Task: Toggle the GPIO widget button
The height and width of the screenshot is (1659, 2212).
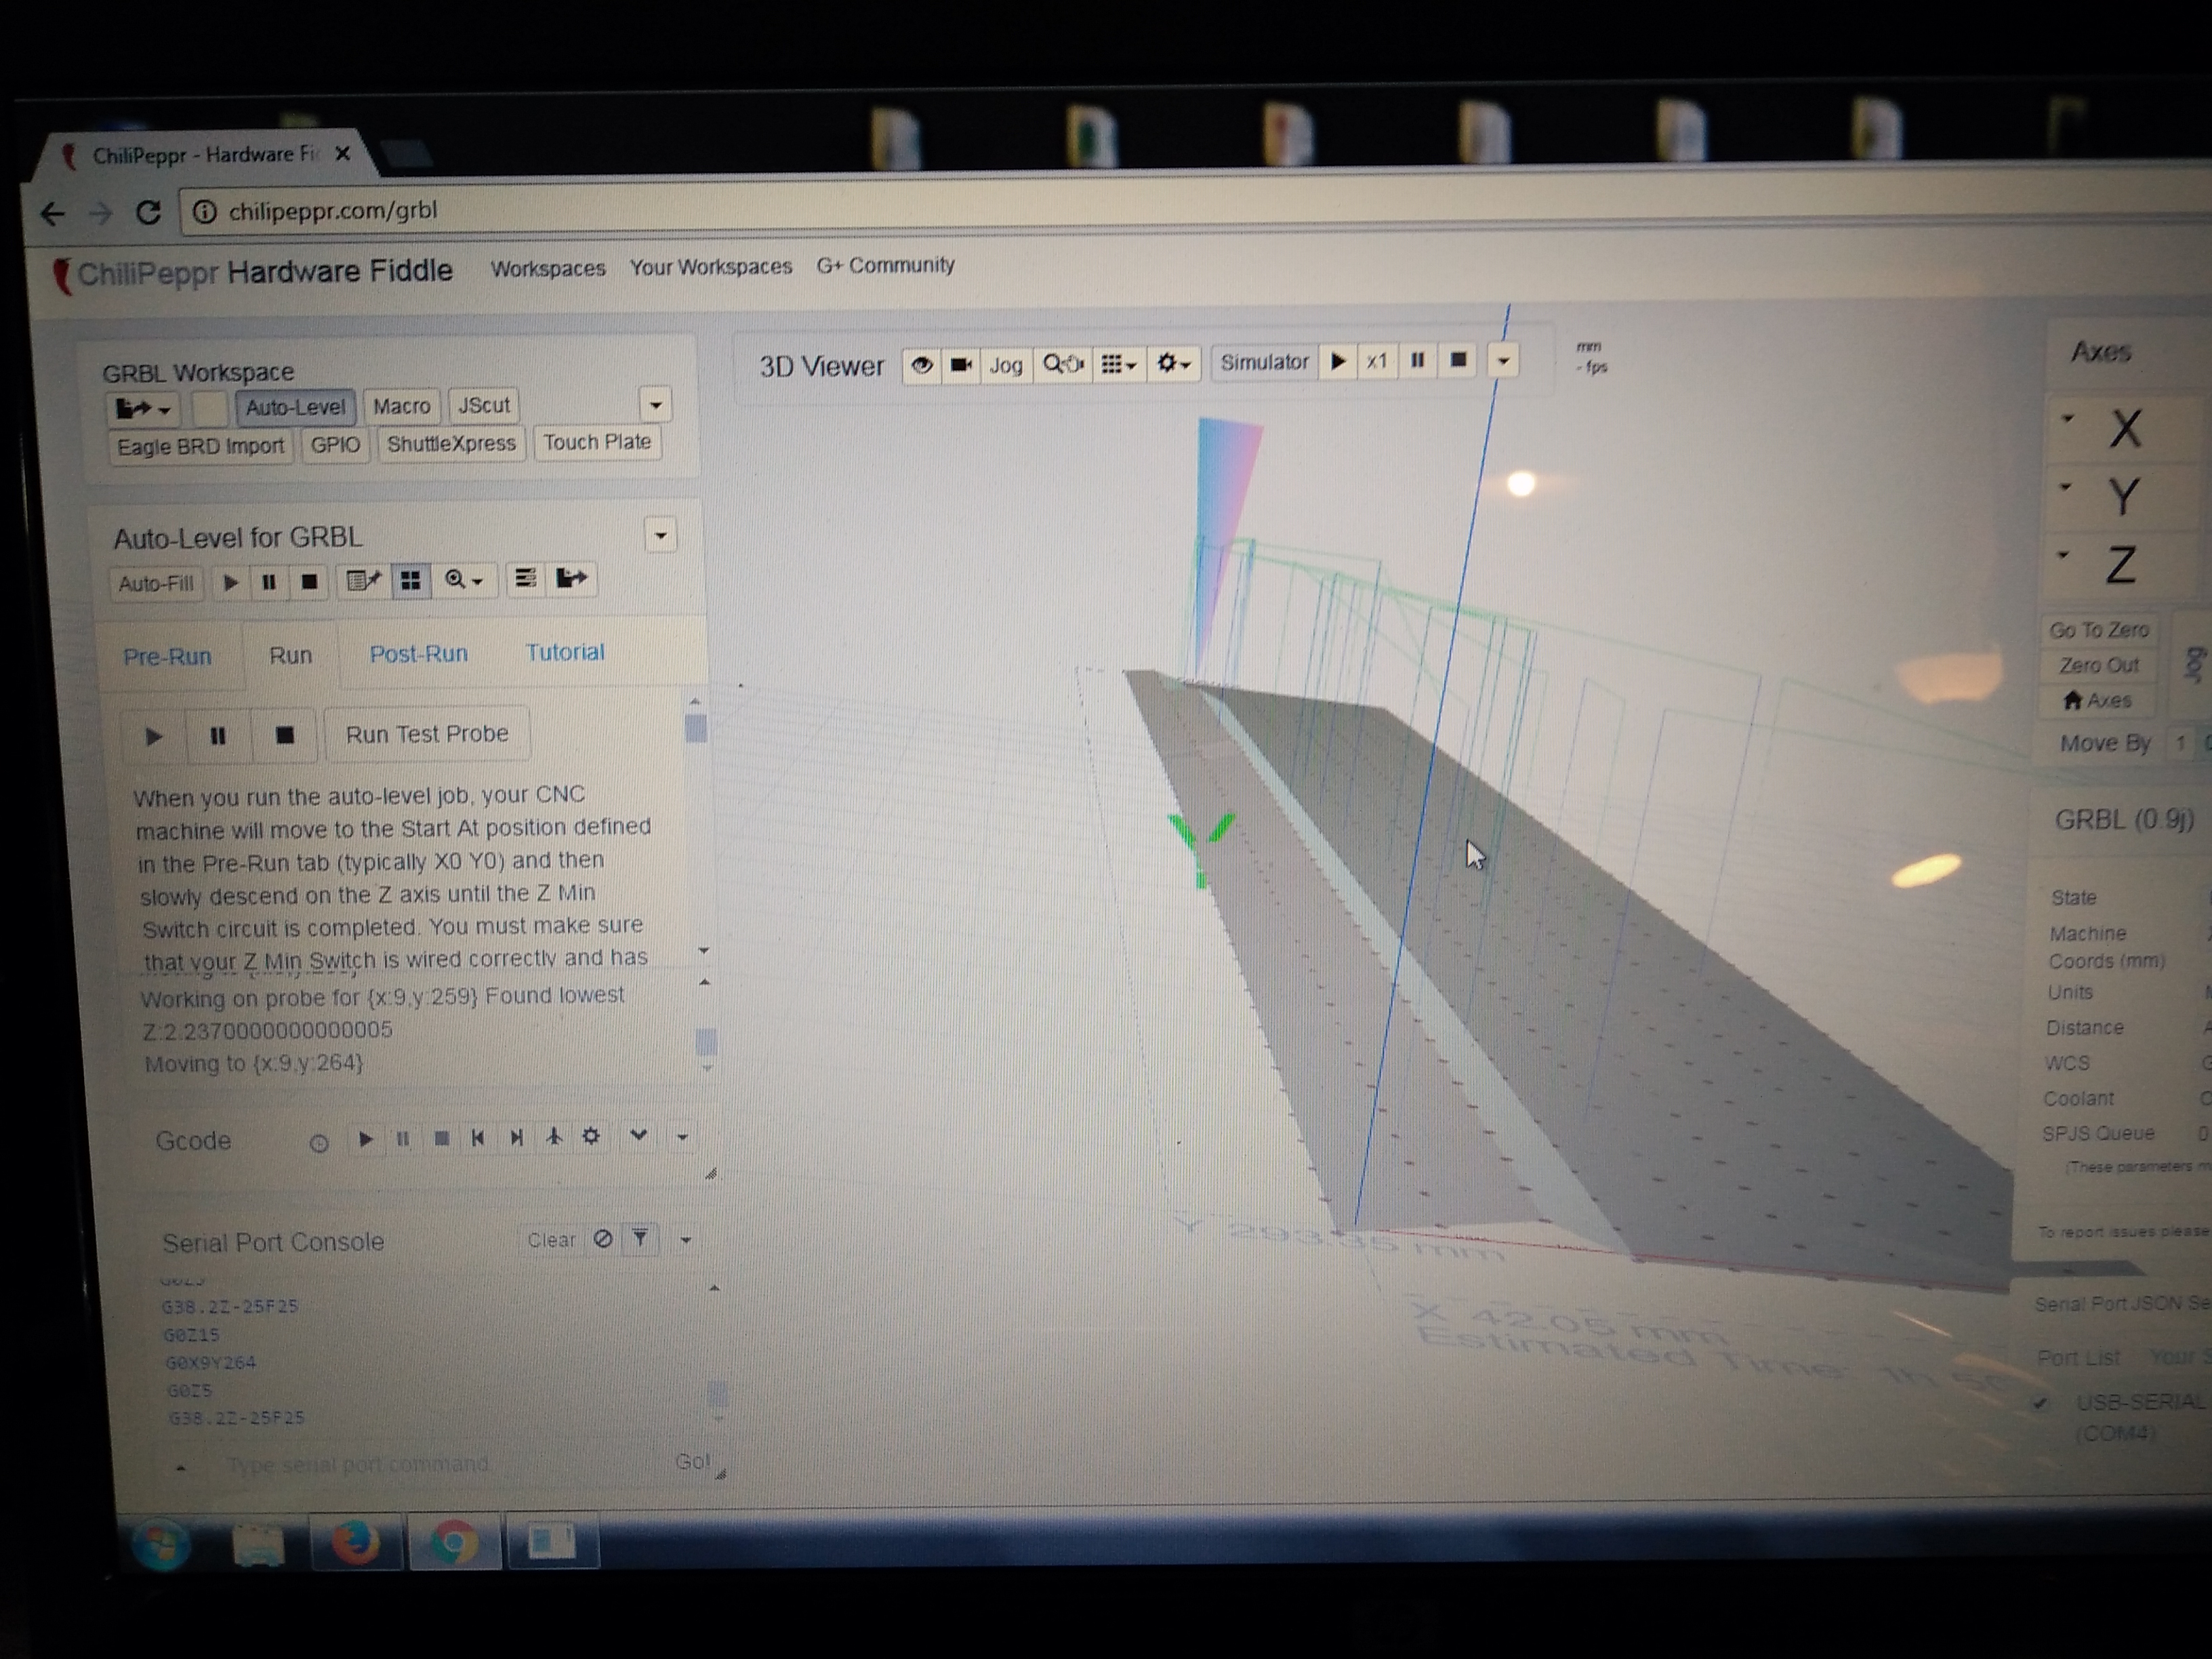Action: tap(335, 445)
